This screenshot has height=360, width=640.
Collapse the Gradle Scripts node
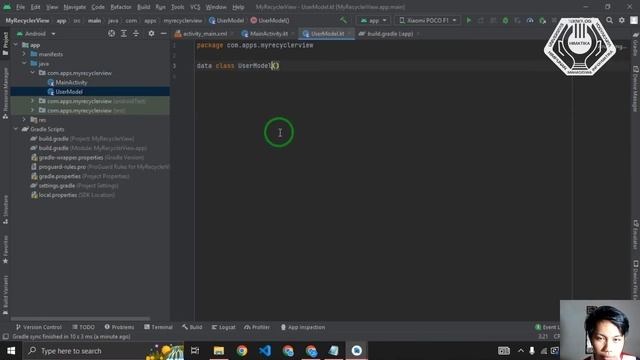tap(16, 129)
